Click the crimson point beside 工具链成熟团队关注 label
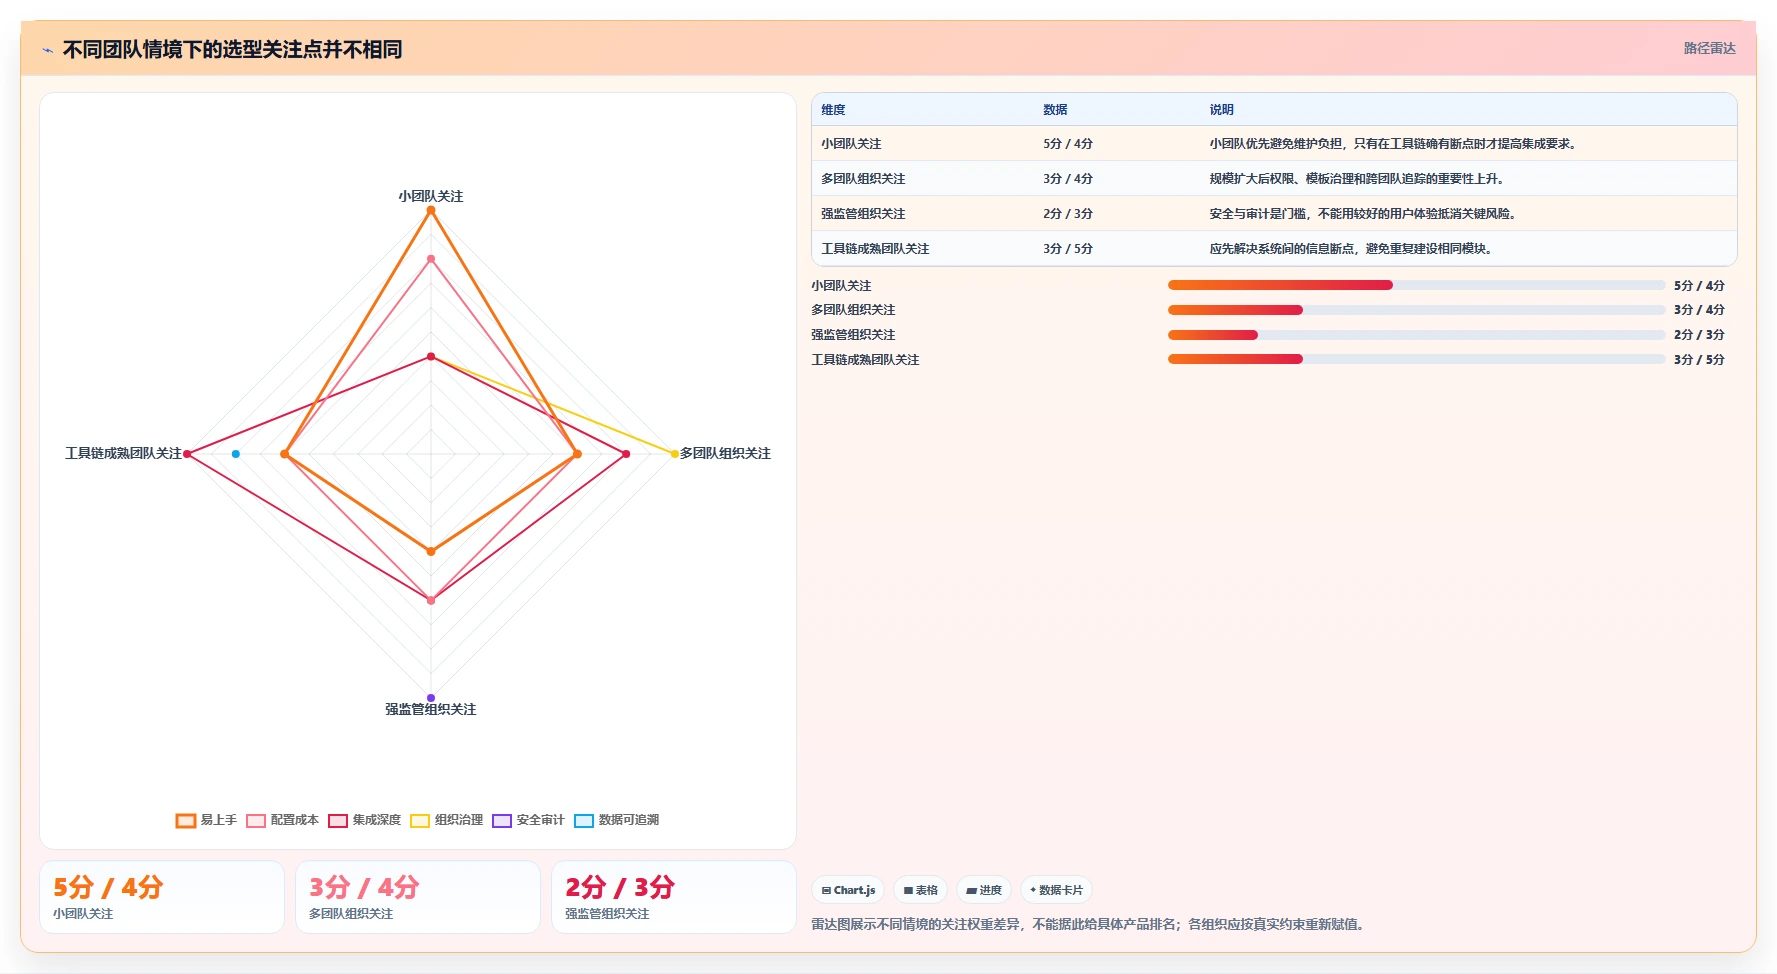 pyautogui.click(x=187, y=454)
